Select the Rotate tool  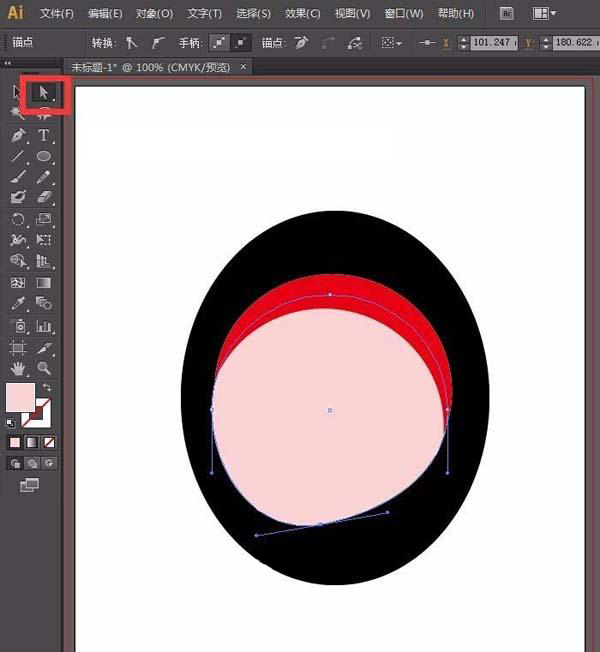coord(18,220)
